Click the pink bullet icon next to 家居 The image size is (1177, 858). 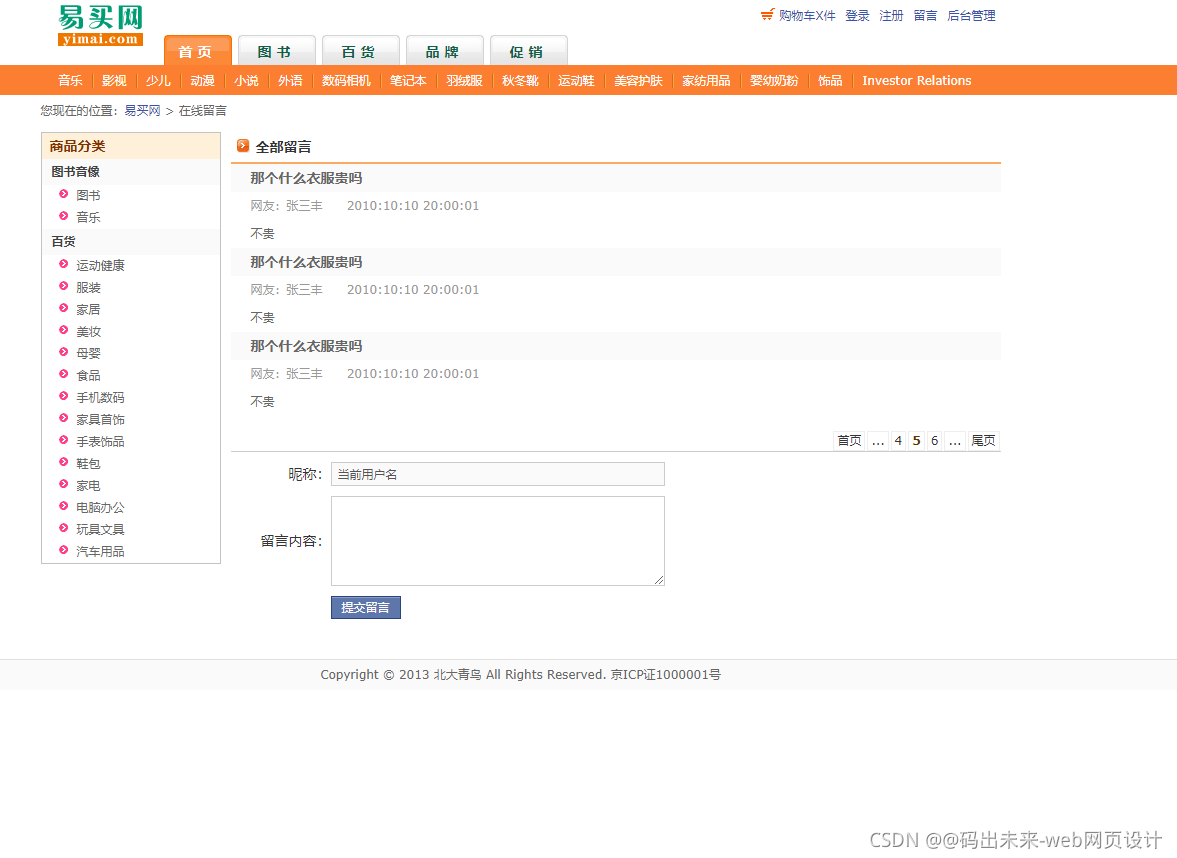(x=64, y=308)
